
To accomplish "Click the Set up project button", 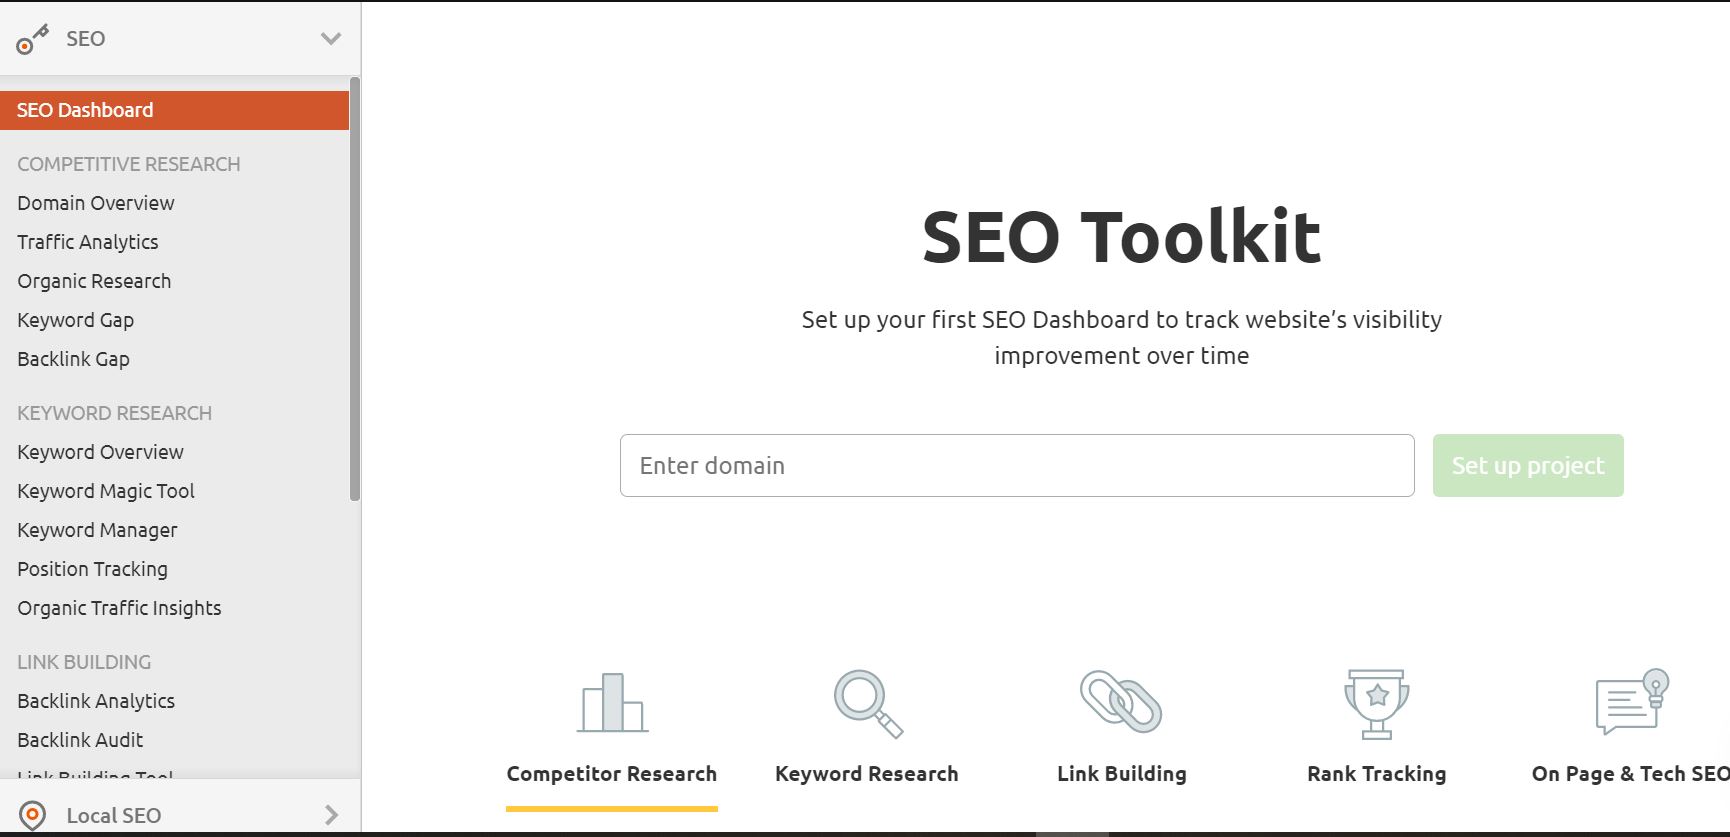I will tap(1528, 465).
